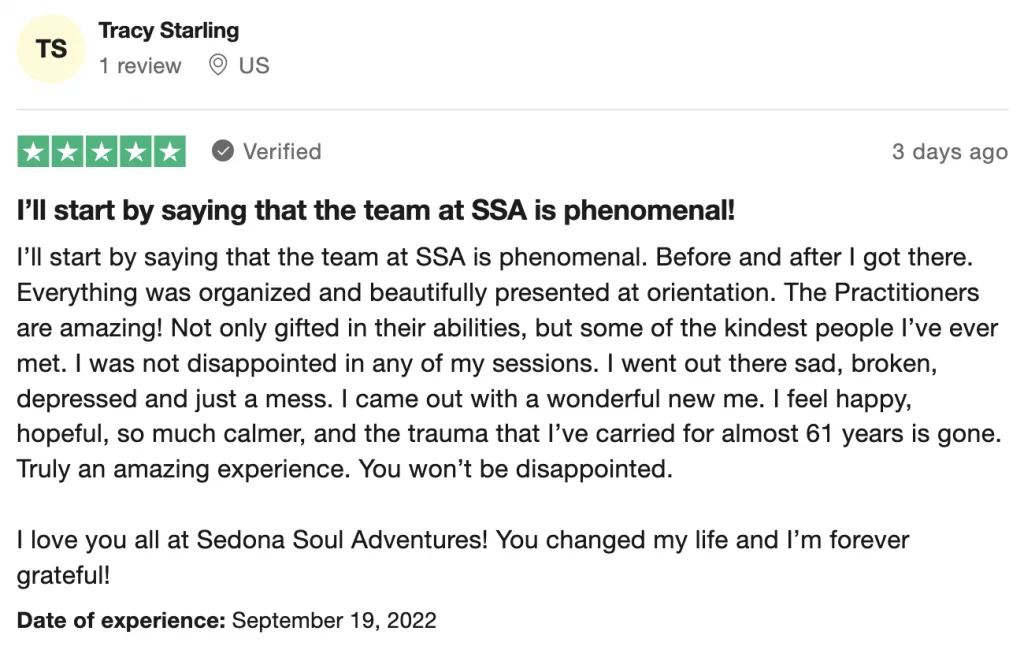This screenshot has height=646, width=1024.
Task: Click the fourth green rating star
Action: click(136, 152)
